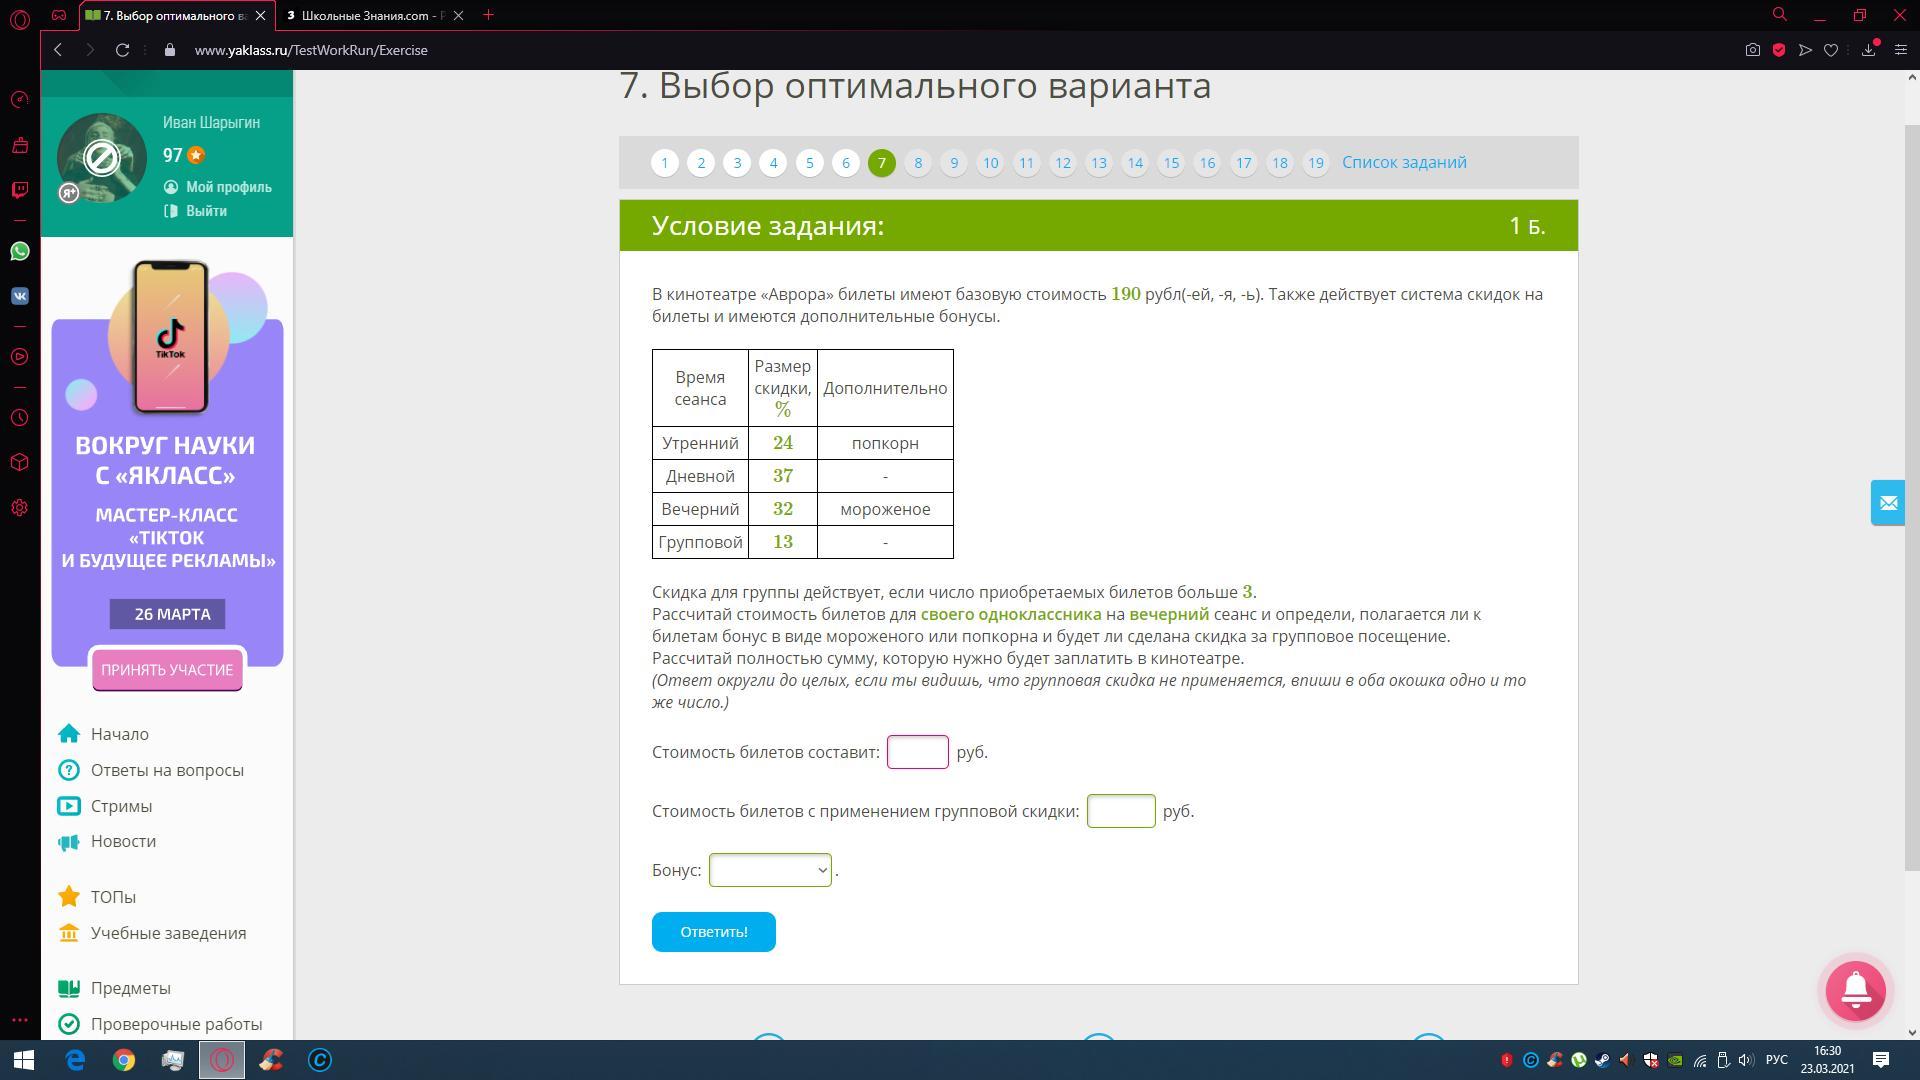
Task: Open the blue envelope feedback tab
Action: pyautogui.click(x=1887, y=503)
